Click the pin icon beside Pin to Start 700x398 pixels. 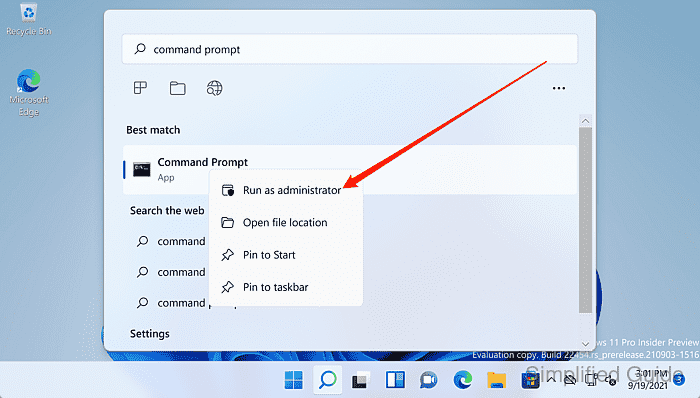pyautogui.click(x=228, y=255)
